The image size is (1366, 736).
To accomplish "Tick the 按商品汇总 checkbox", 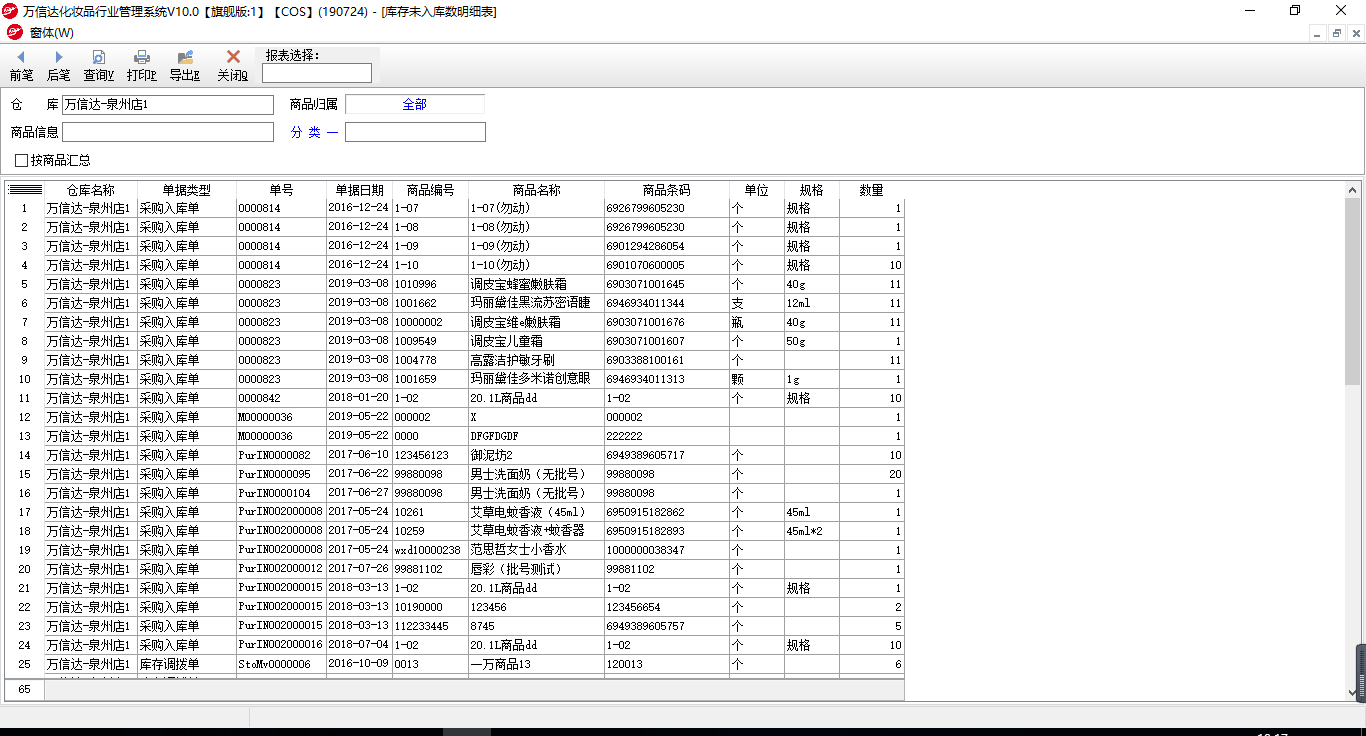I will click(x=21, y=160).
